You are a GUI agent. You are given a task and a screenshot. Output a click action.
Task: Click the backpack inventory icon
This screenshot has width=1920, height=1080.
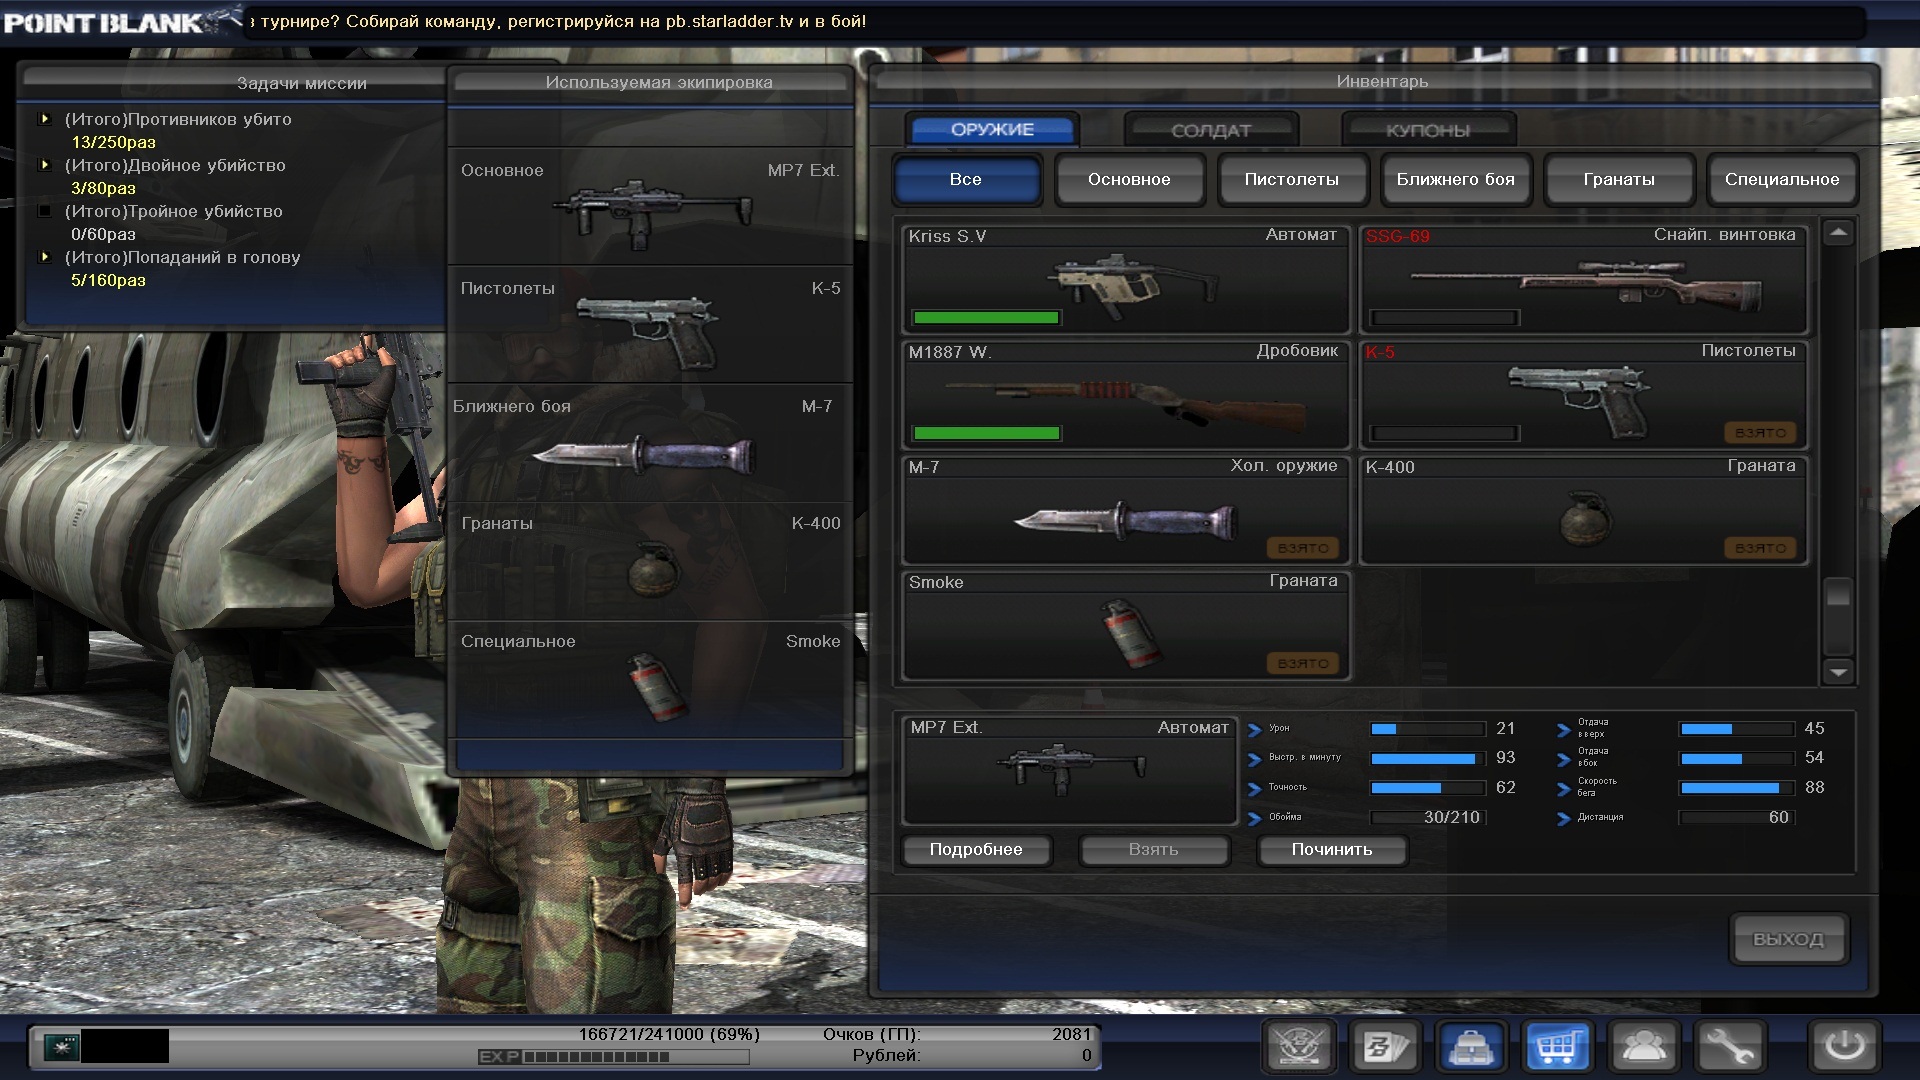tap(1471, 1047)
